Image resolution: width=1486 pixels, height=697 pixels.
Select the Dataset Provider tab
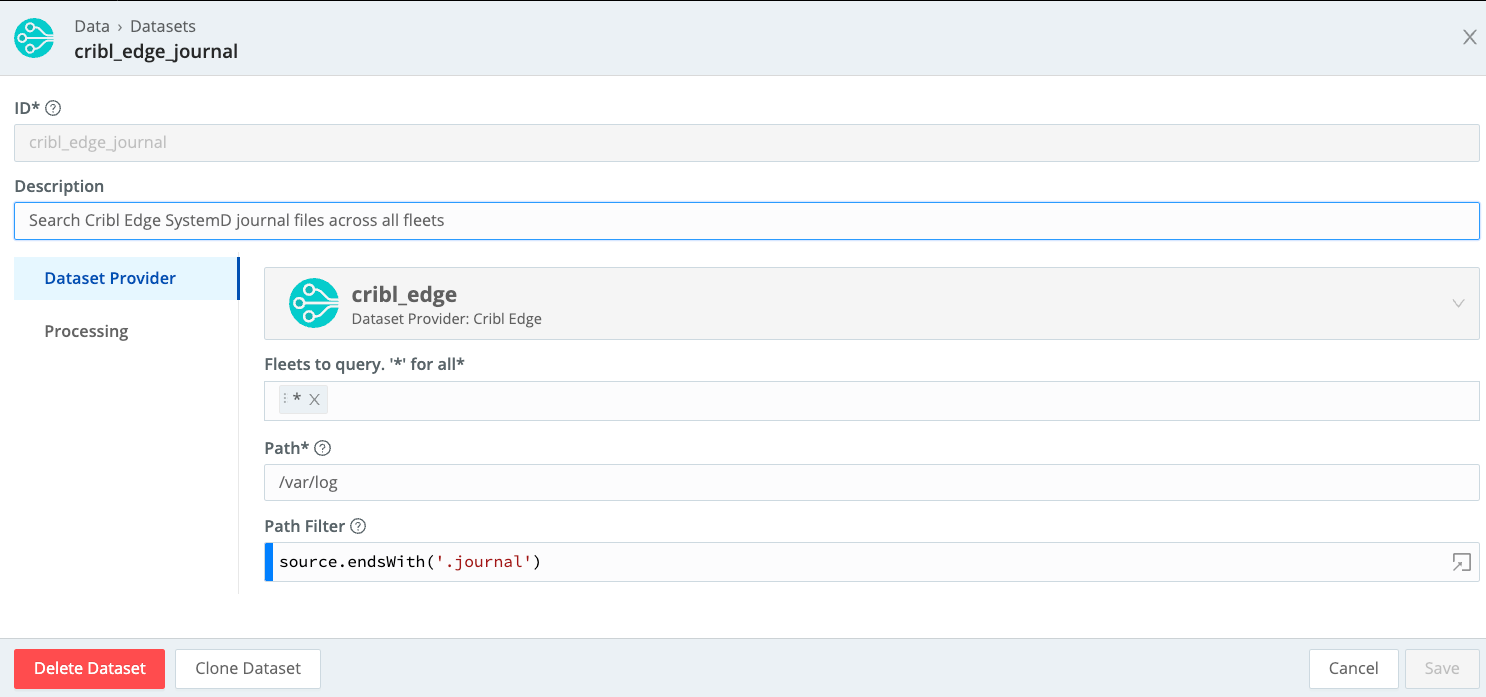point(110,278)
